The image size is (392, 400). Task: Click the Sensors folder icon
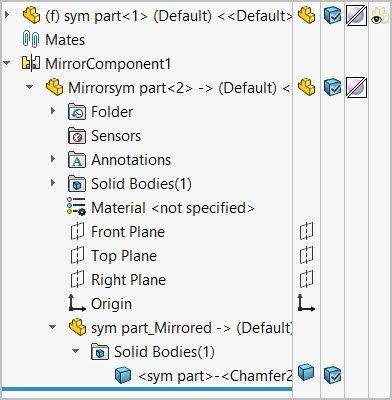click(x=77, y=136)
